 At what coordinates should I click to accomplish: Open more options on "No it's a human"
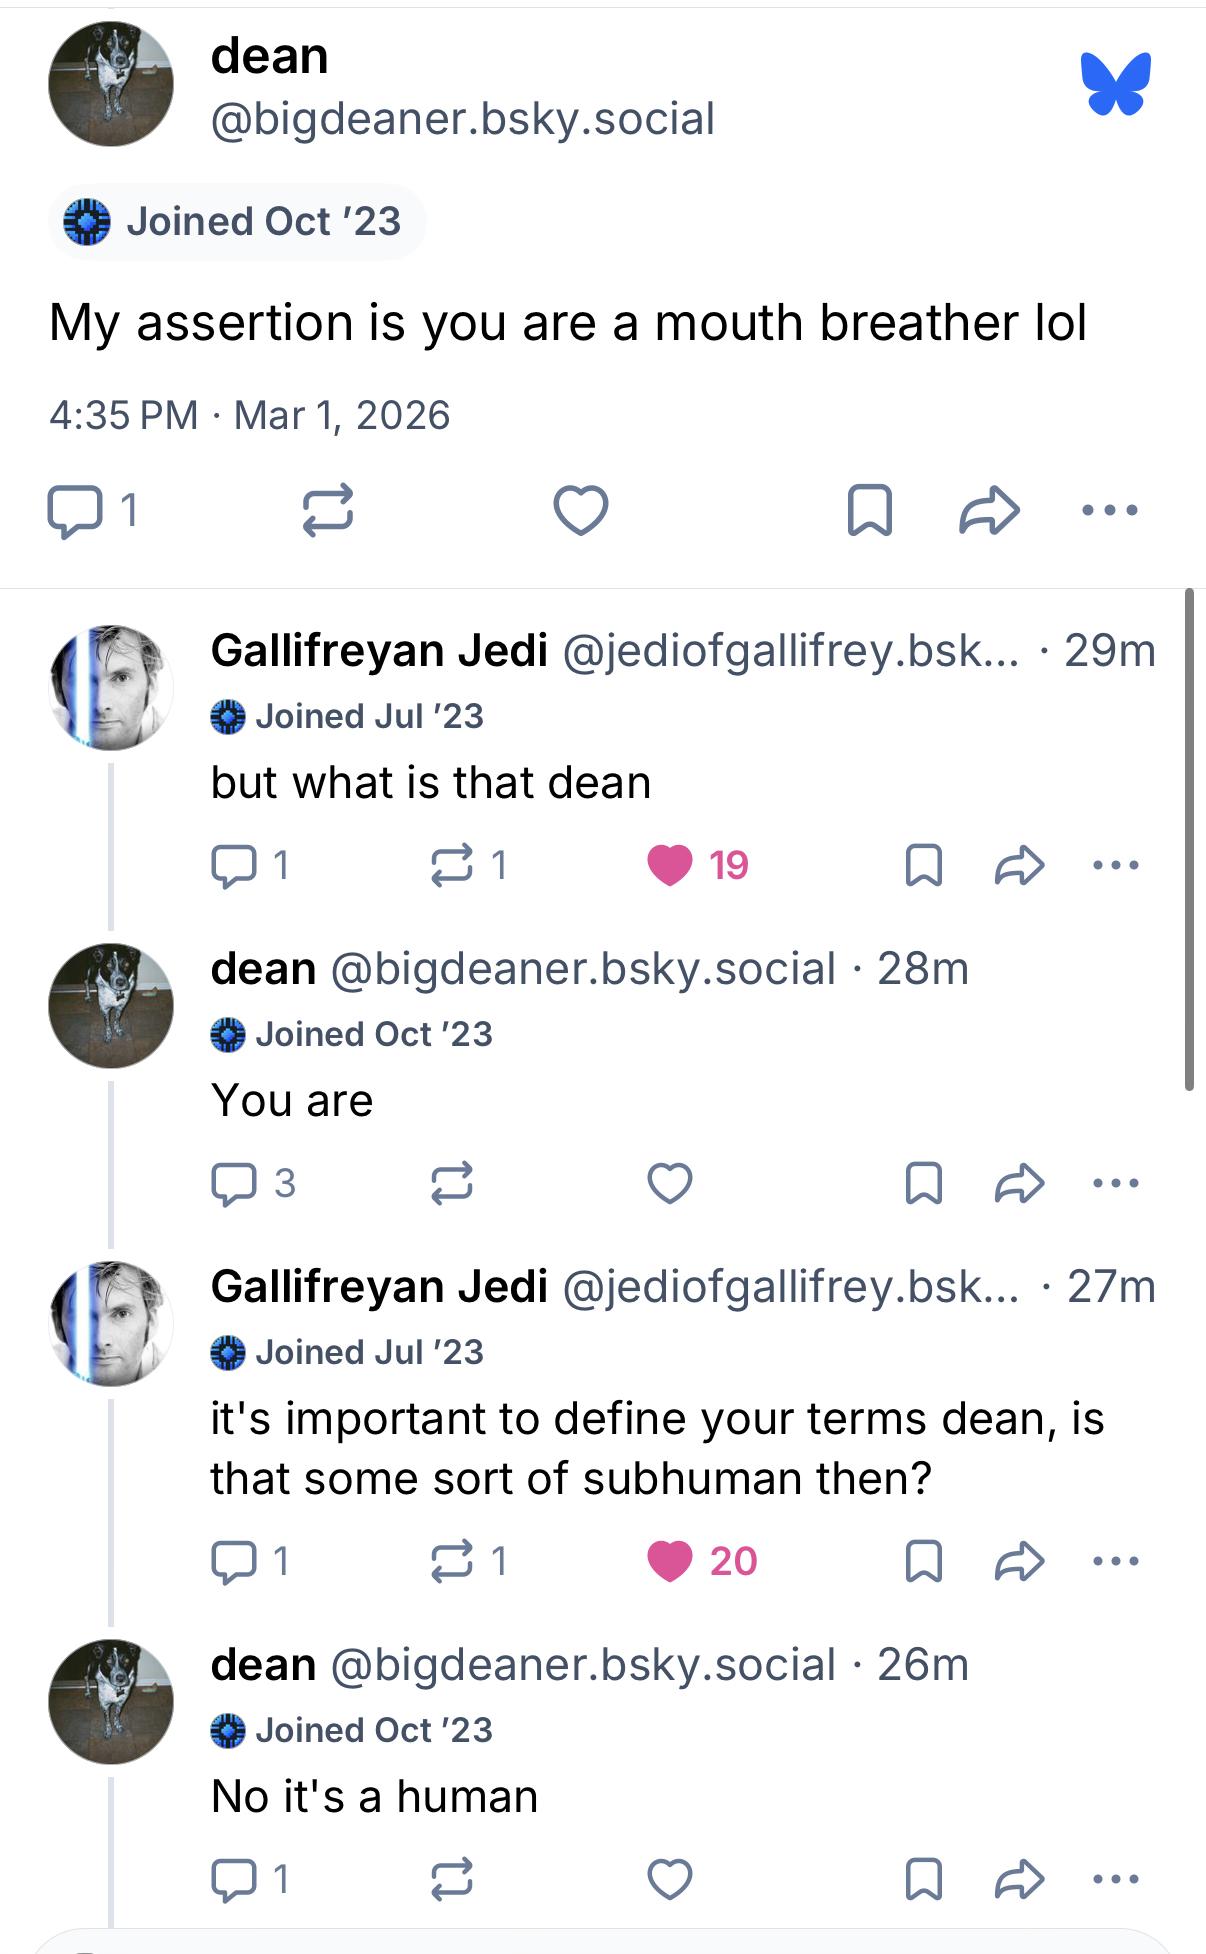coord(1116,1879)
